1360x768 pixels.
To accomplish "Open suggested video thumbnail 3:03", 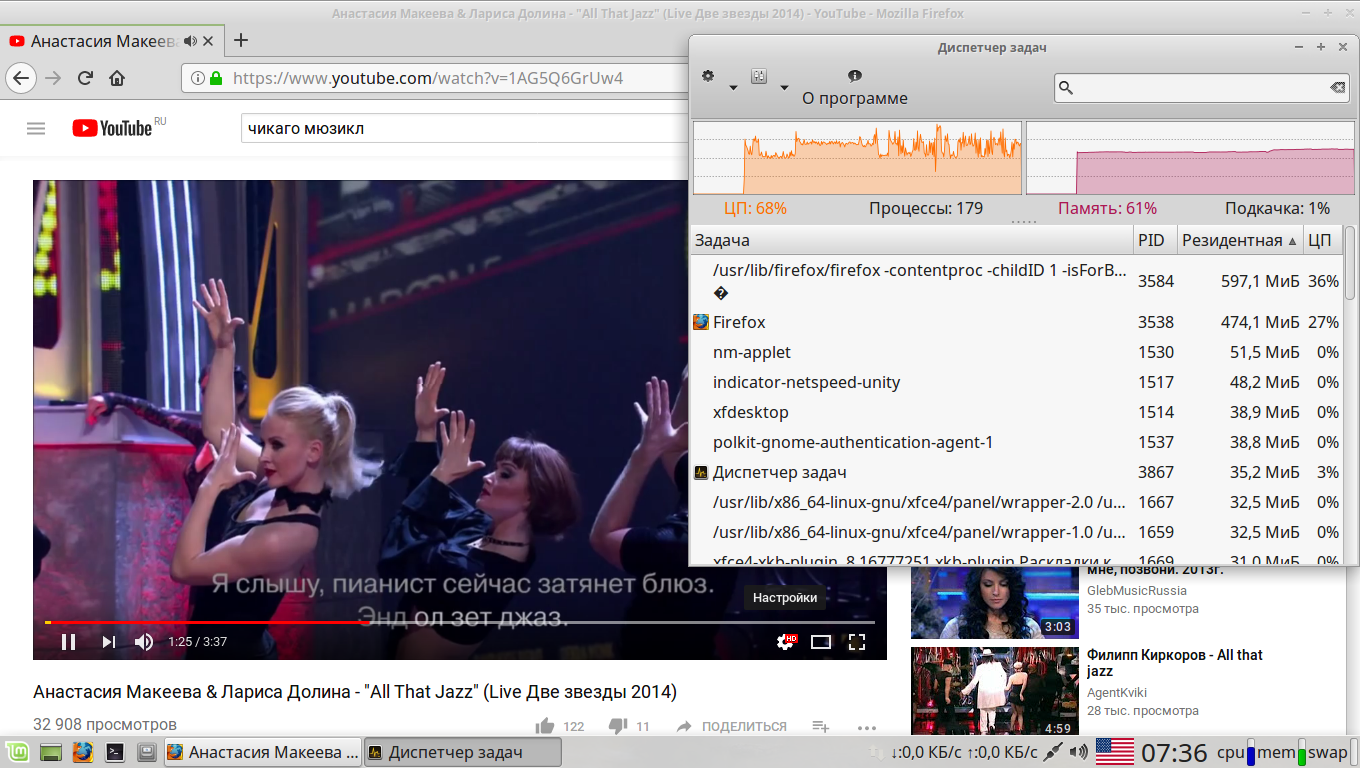I will pyautogui.click(x=995, y=602).
